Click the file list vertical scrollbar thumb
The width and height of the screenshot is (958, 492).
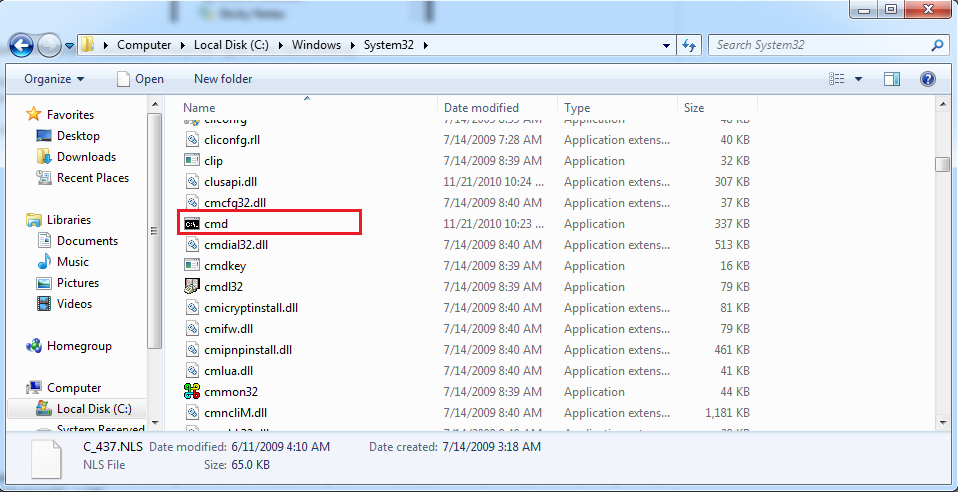(942, 165)
